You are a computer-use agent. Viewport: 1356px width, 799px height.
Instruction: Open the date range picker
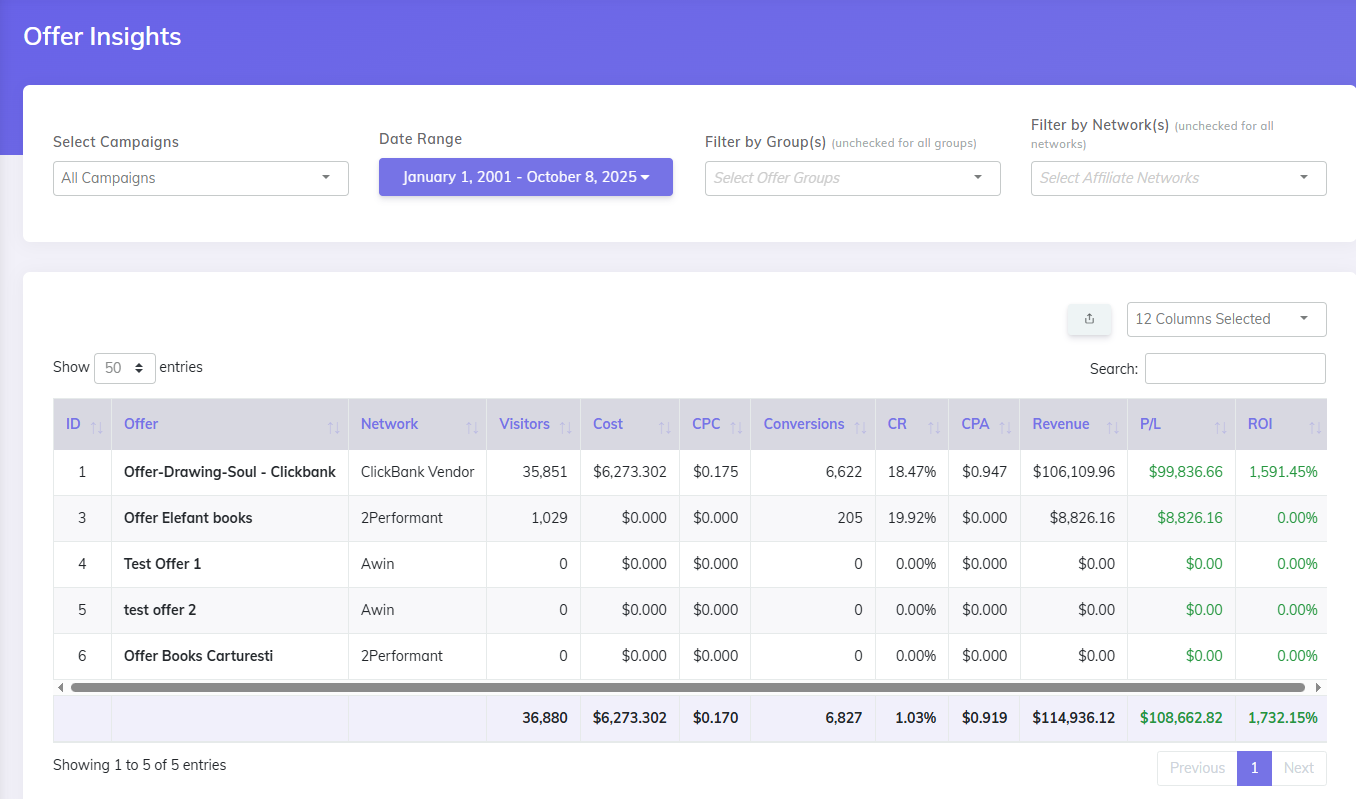pyautogui.click(x=525, y=176)
